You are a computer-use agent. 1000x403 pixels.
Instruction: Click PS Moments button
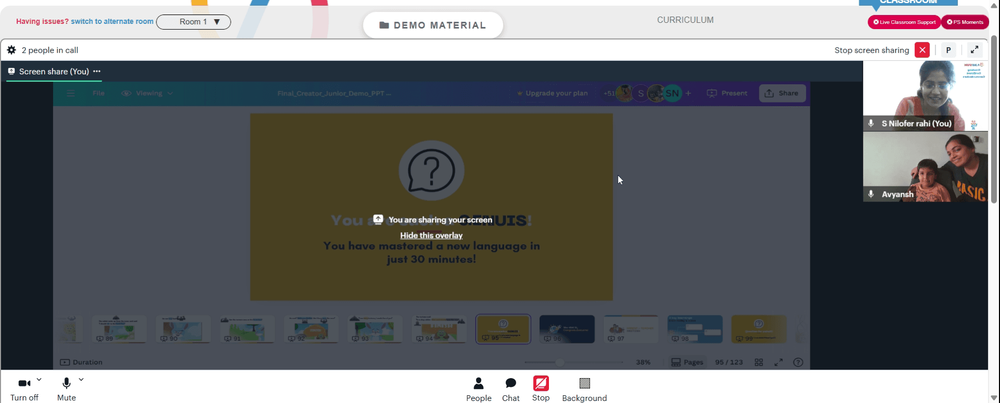[x=967, y=22]
